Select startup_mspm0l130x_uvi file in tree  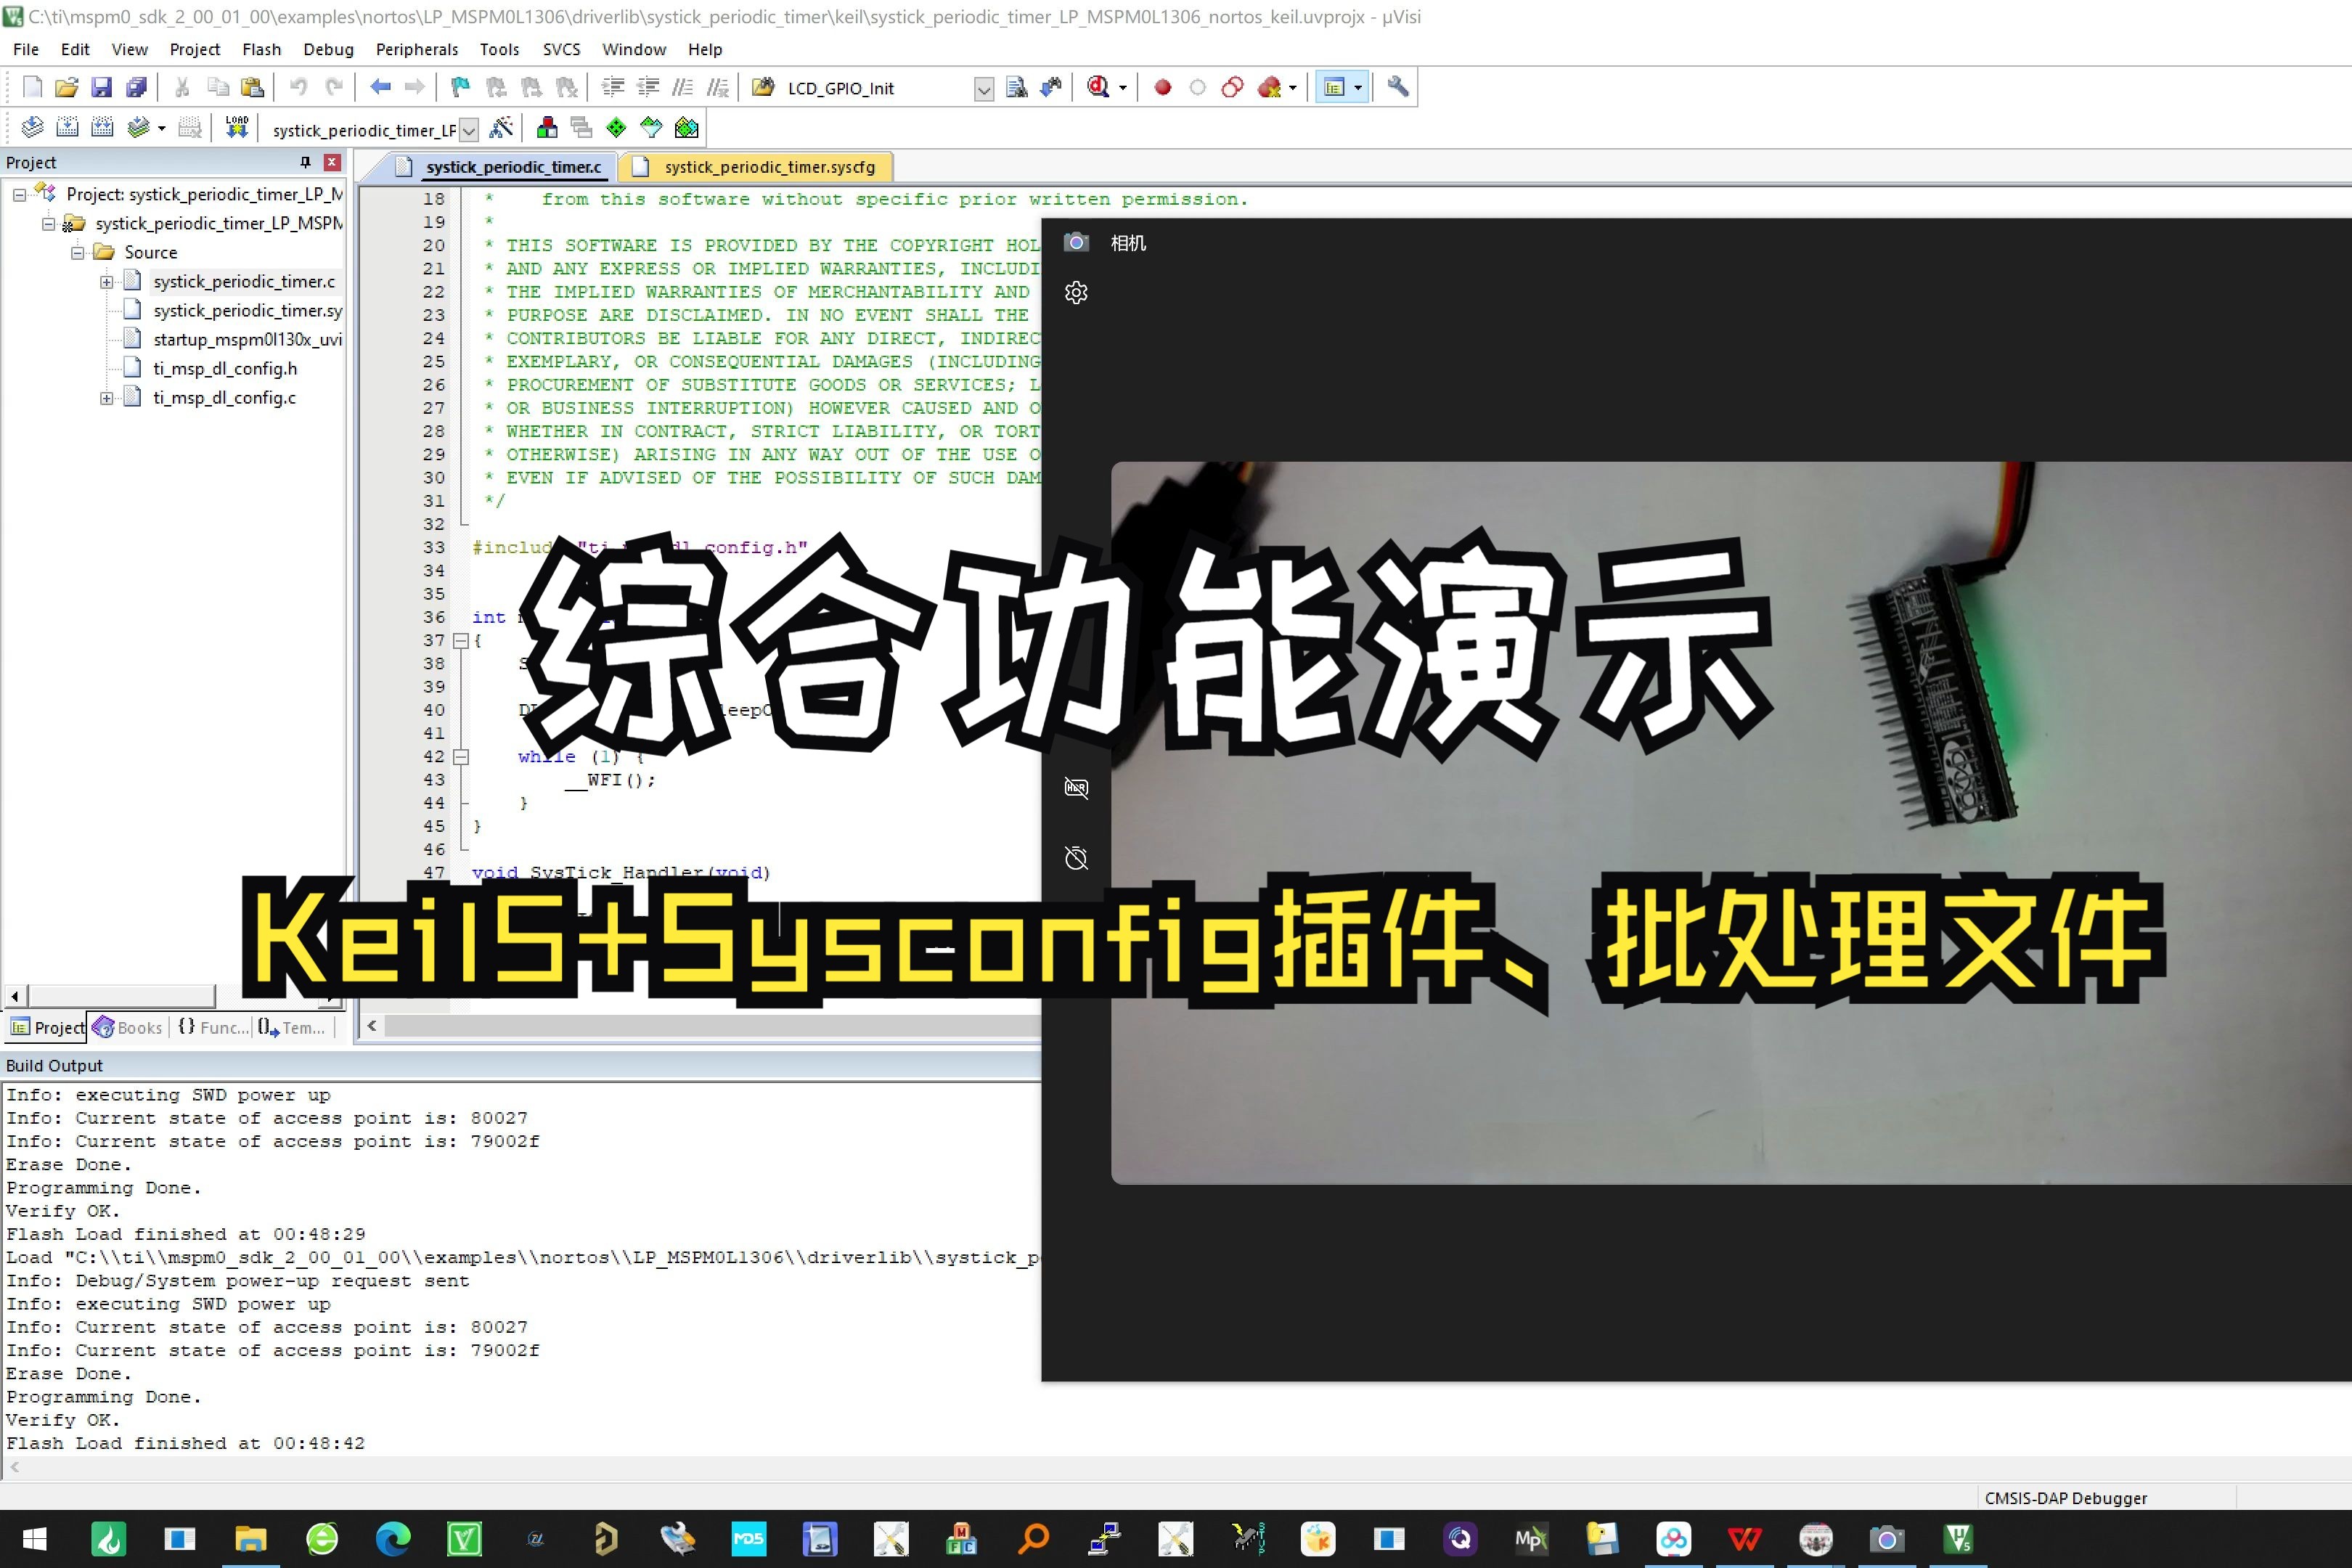click(247, 340)
